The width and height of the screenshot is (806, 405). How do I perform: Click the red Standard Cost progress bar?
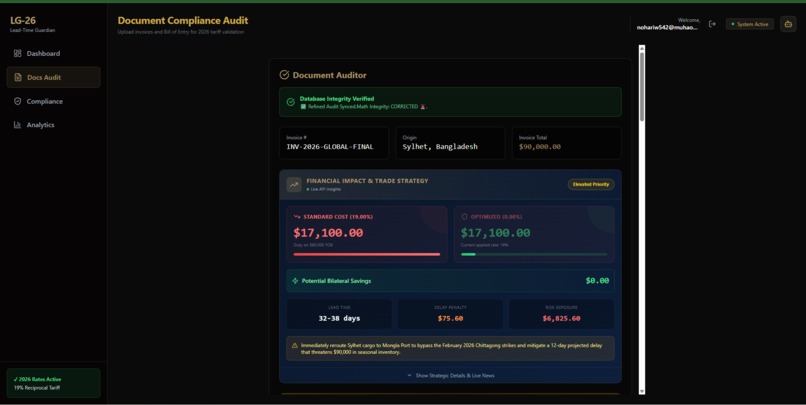[367, 254]
